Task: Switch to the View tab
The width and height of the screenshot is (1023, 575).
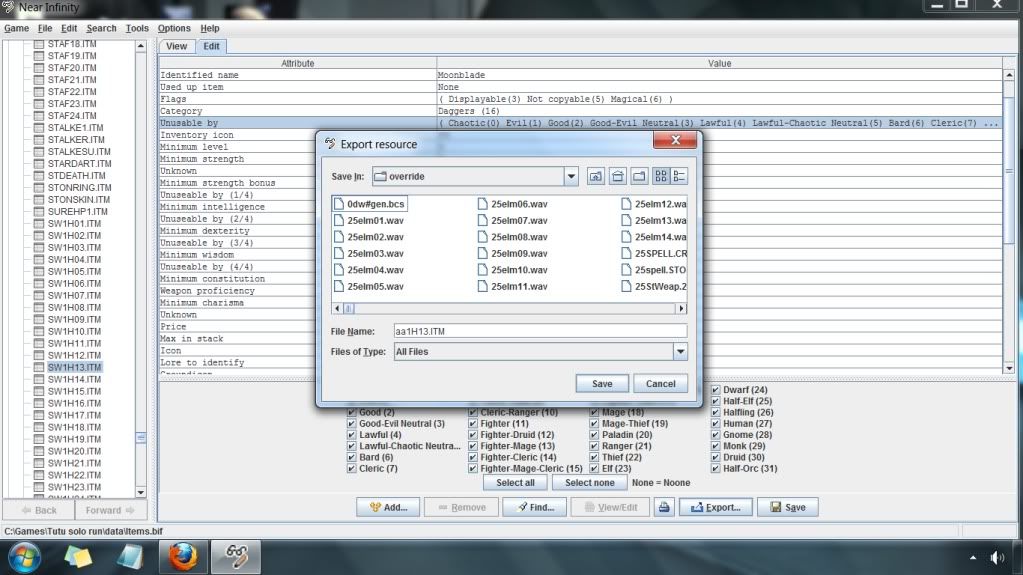Action: coord(176,46)
